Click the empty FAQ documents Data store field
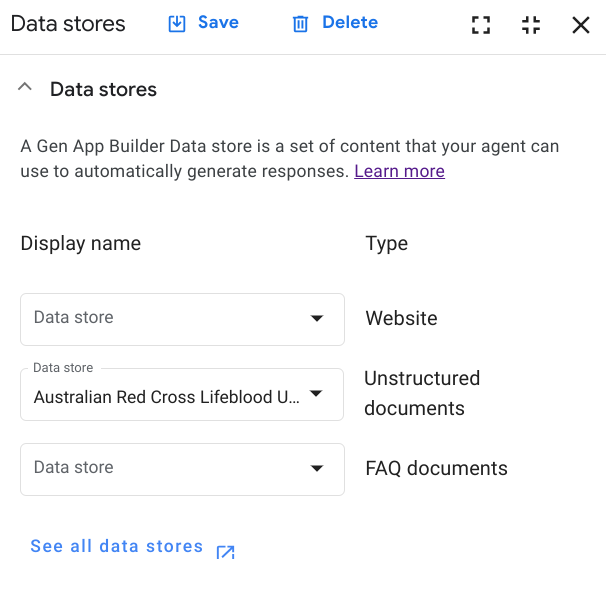Image resolution: width=606 pixels, height=596 pixels. 160,469
